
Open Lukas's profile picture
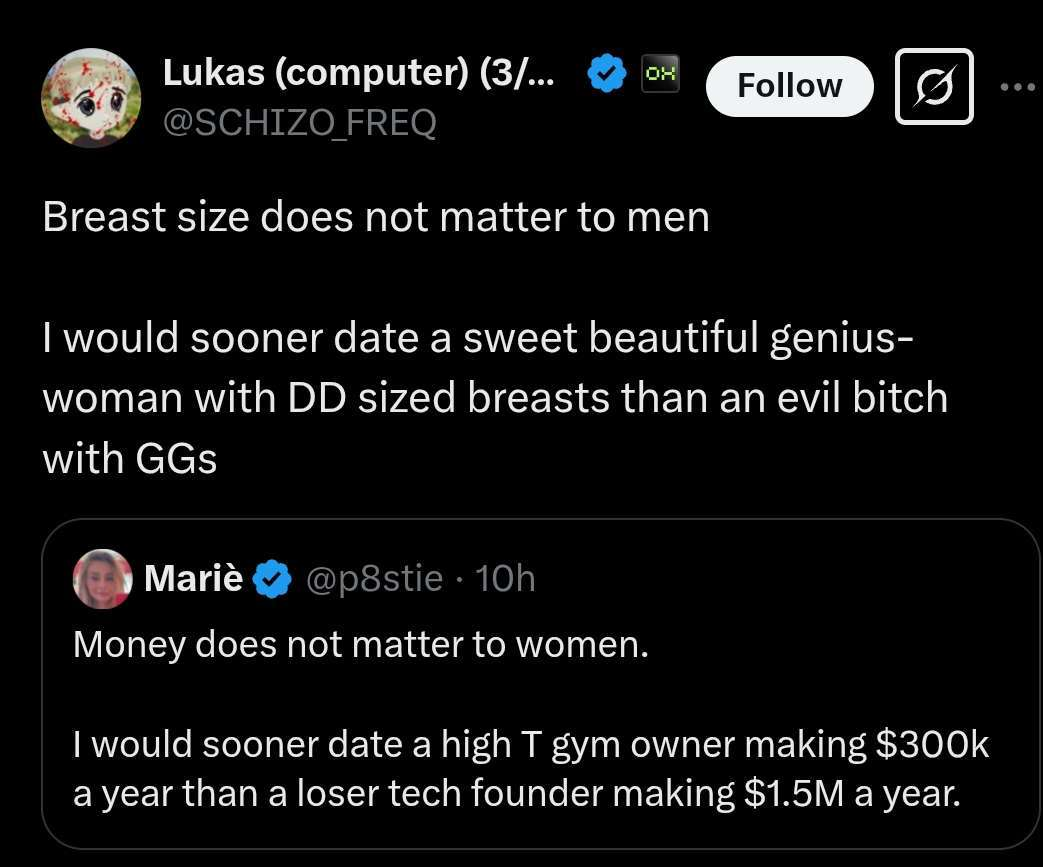coord(90,97)
